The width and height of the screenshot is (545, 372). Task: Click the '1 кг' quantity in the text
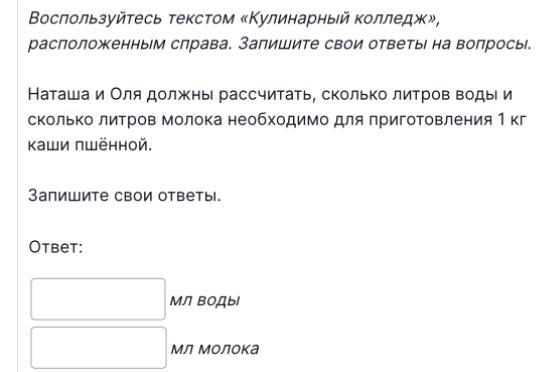pos(512,120)
